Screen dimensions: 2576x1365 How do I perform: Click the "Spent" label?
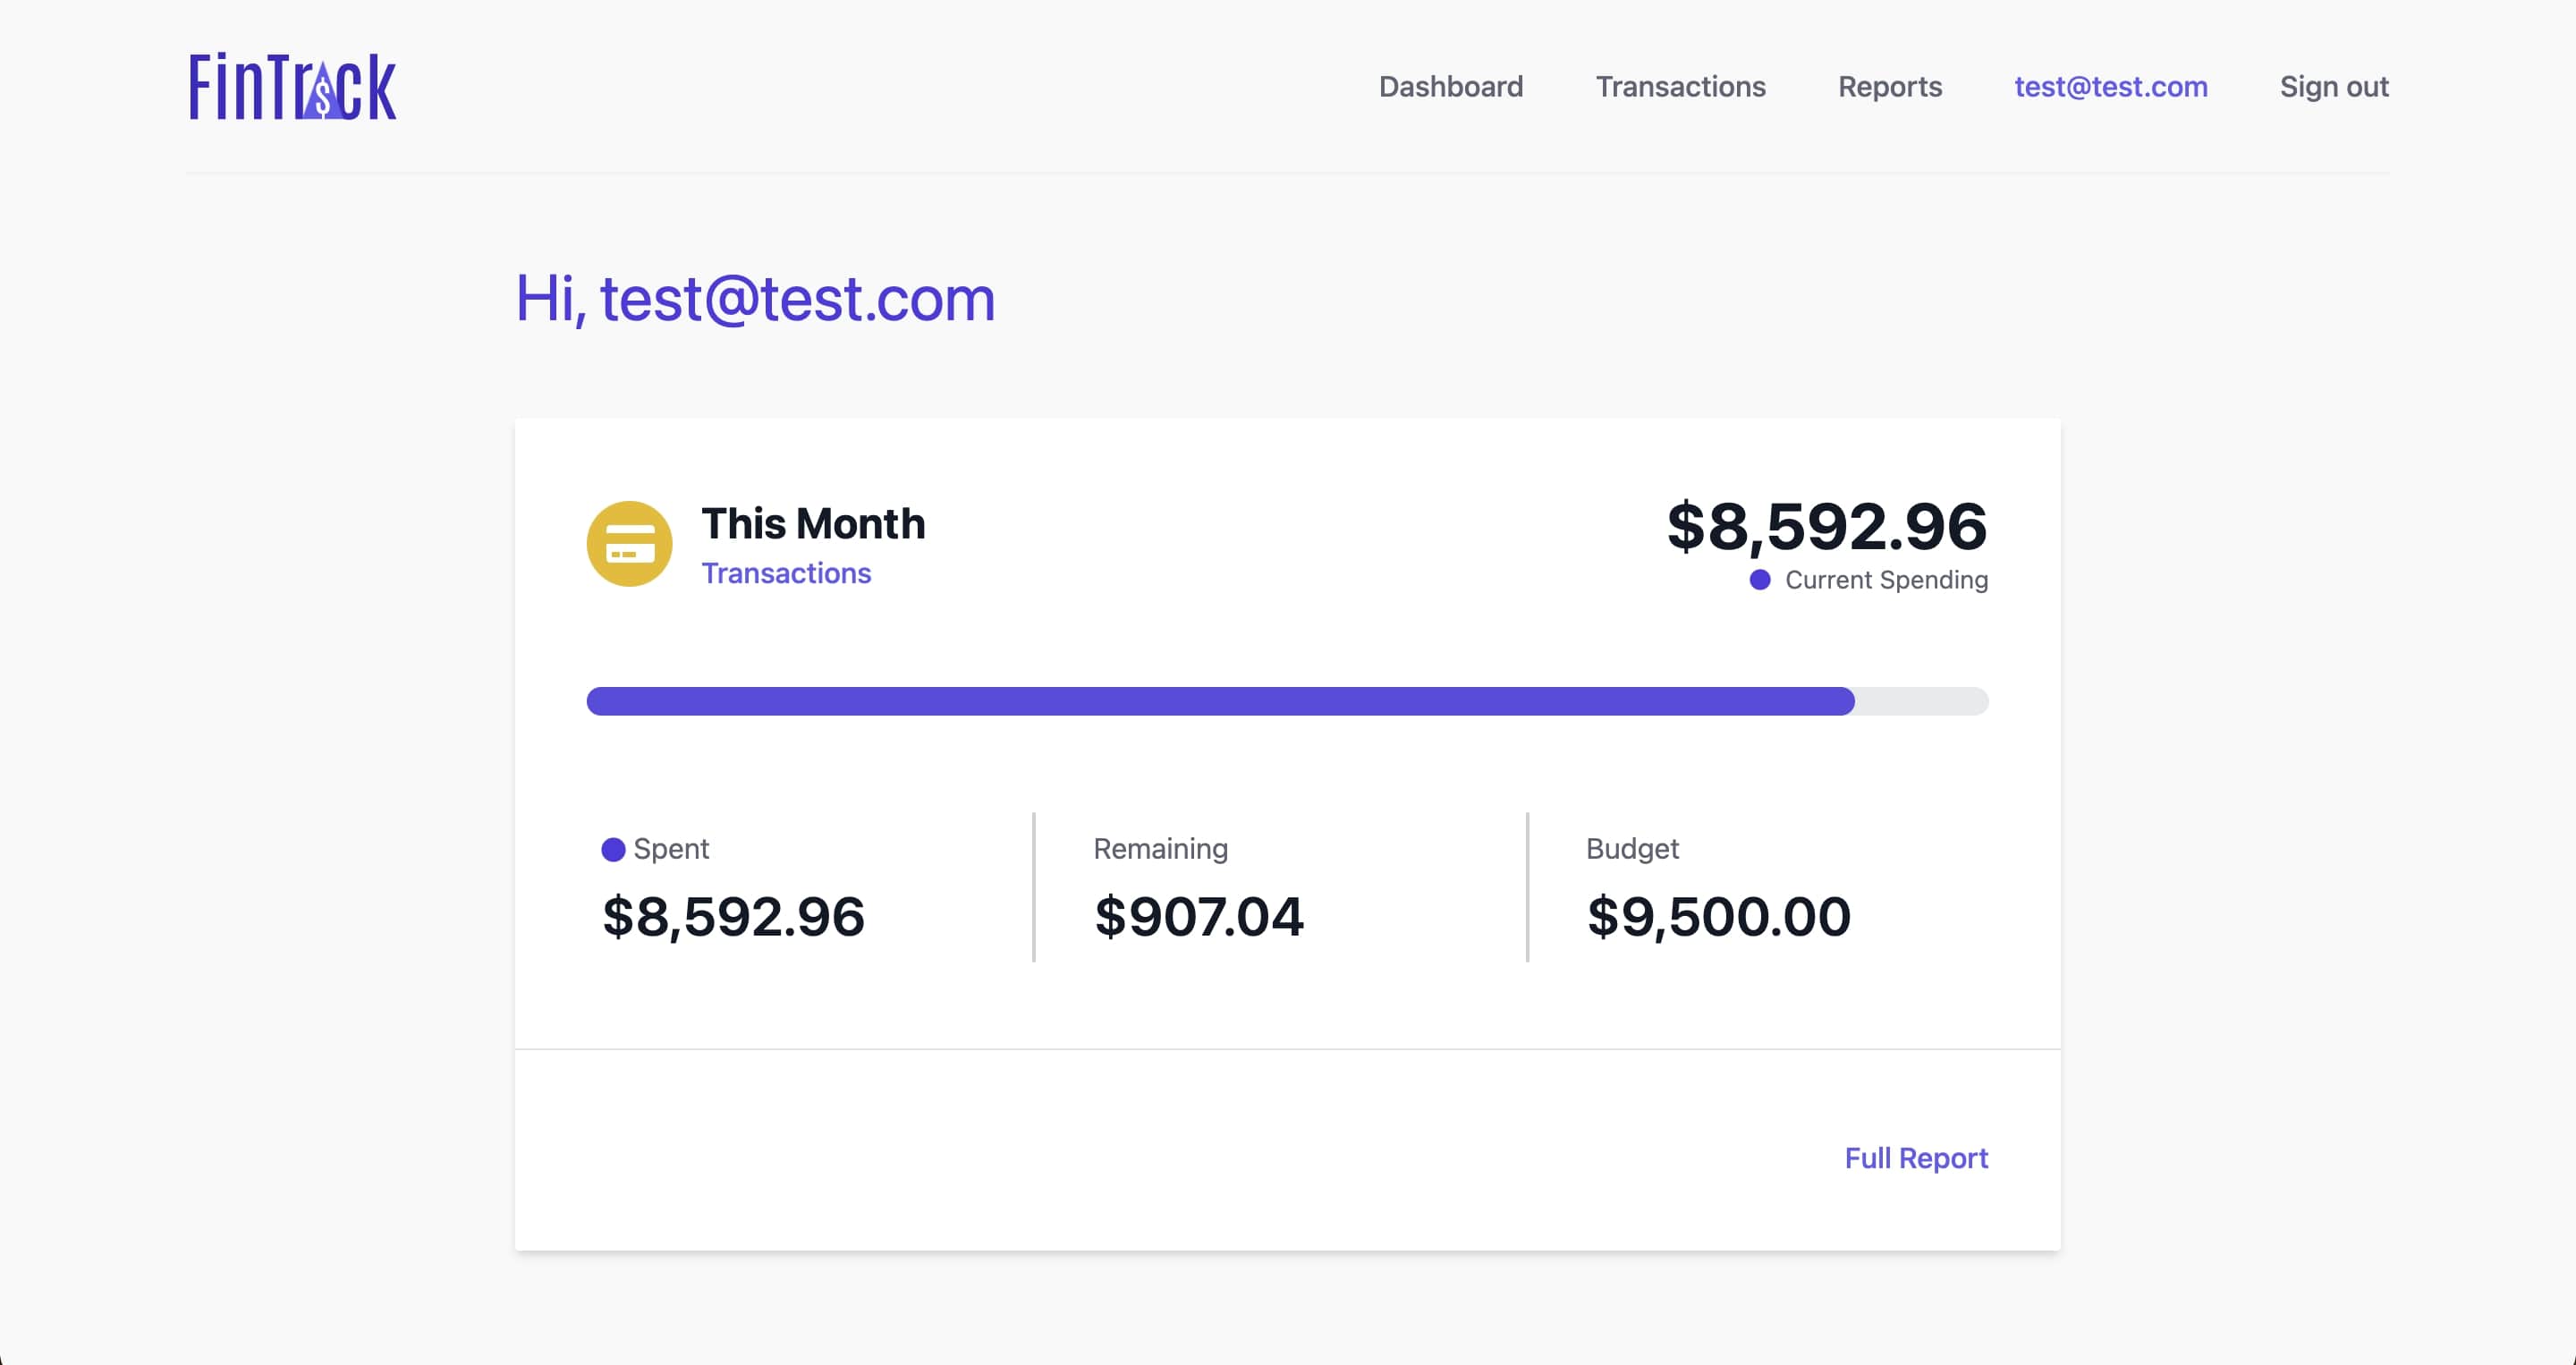[x=671, y=849]
